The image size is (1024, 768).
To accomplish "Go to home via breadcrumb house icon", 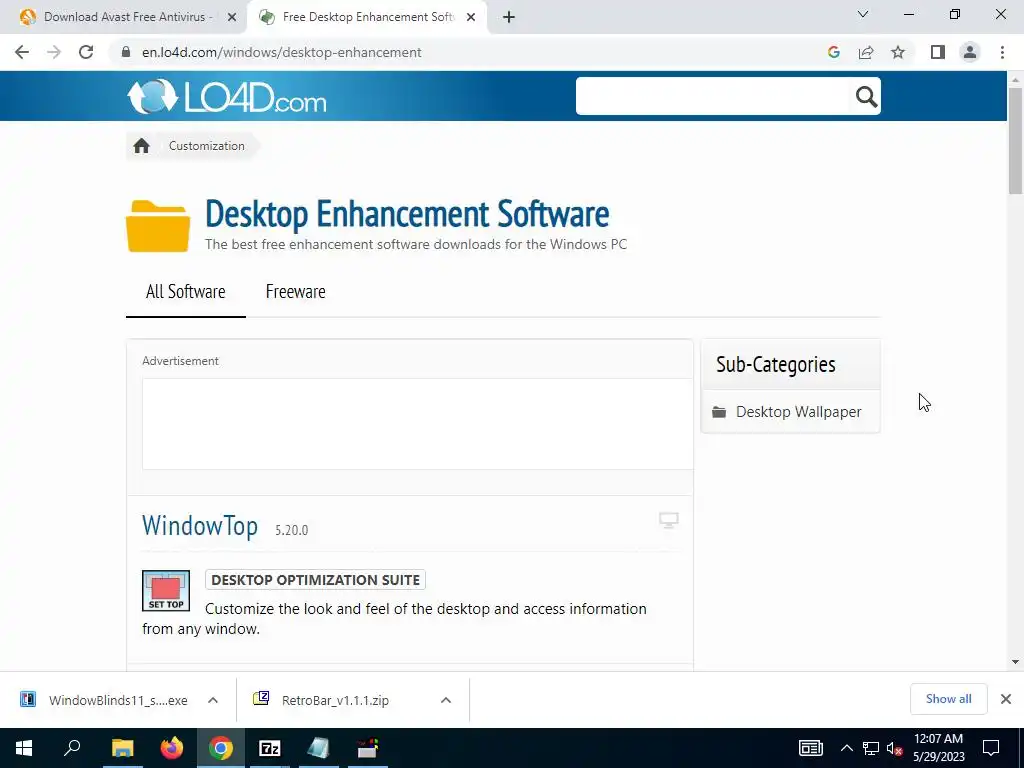I will pyautogui.click(x=141, y=146).
